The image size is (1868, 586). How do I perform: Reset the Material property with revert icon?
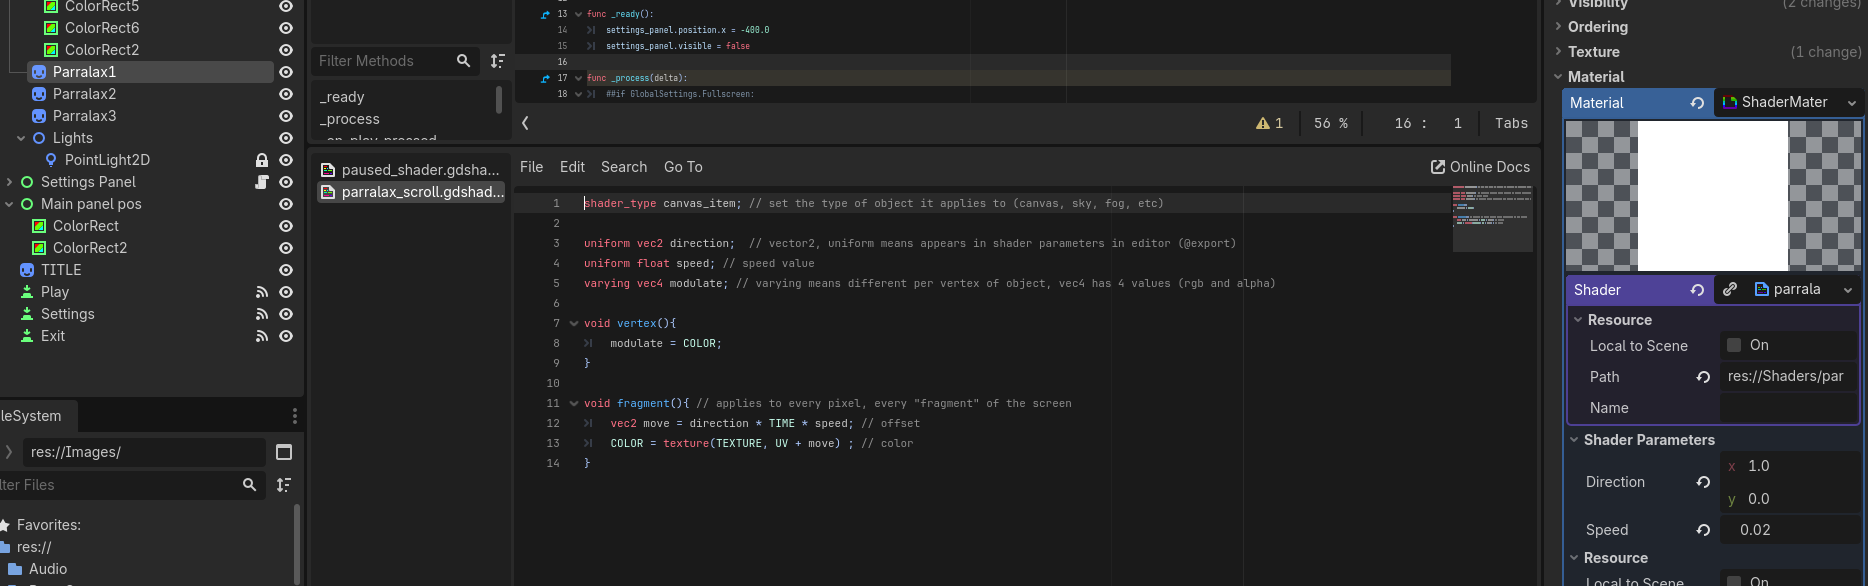coord(1697,103)
